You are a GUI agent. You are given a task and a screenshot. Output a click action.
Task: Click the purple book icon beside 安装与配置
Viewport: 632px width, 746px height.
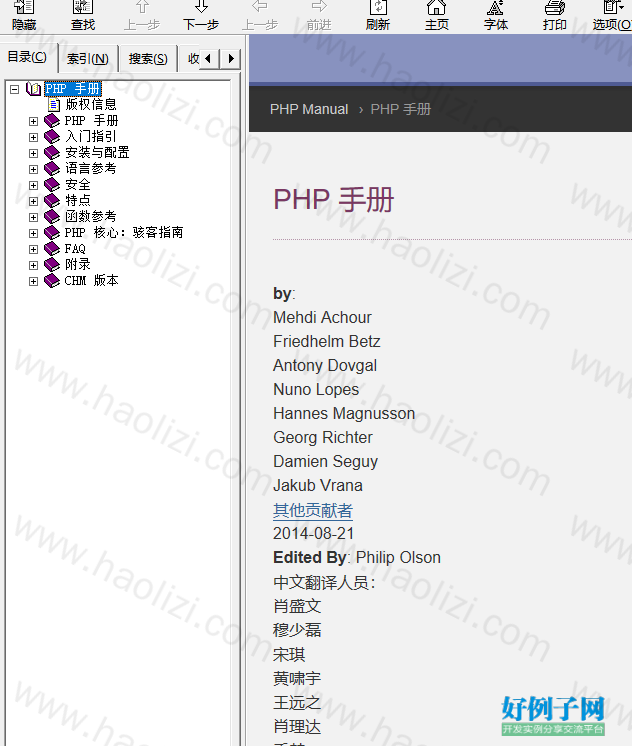click(x=51, y=153)
